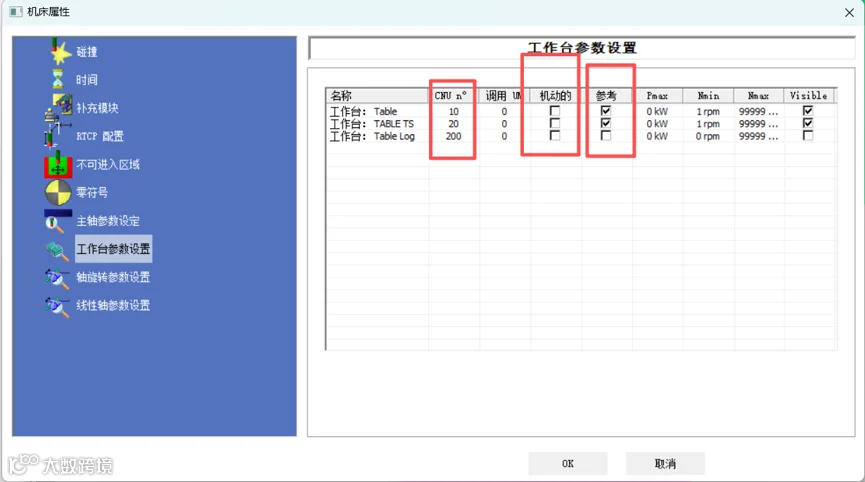Uncheck Visible checkbox for Table row
The width and height of the screenshot is (865, 482).
(x=808, y=111)
